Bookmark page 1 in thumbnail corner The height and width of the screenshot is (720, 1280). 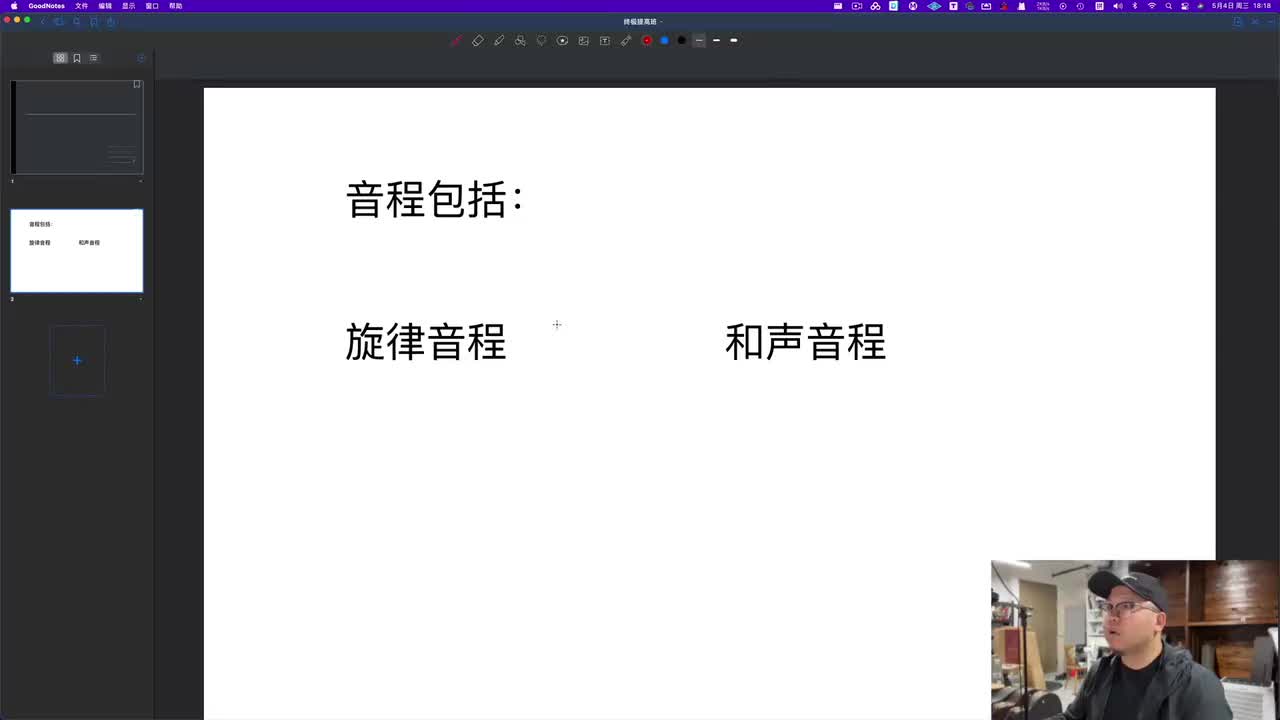coord(137,85)
